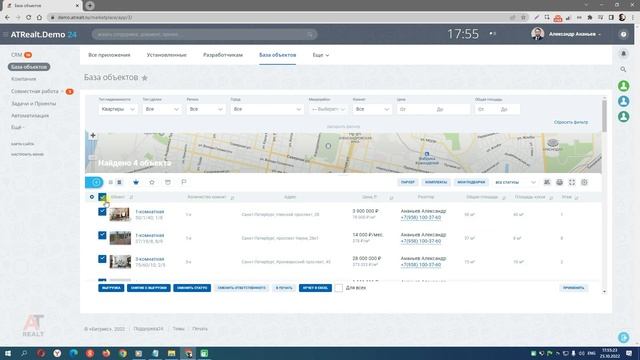
Task: Click the blue contact avatar in right sidebar
Action: 623,101
